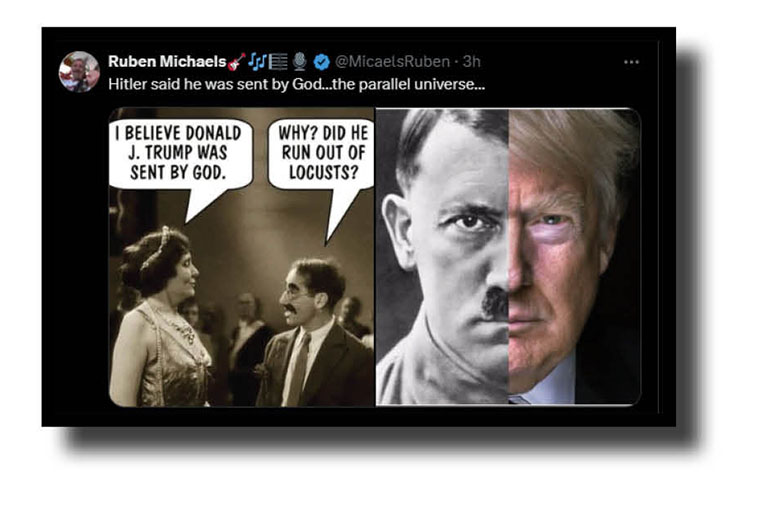This screenshot has width=765, height=509.
Task: Select the Ruben Michaels display name
Action: (167, 61)
